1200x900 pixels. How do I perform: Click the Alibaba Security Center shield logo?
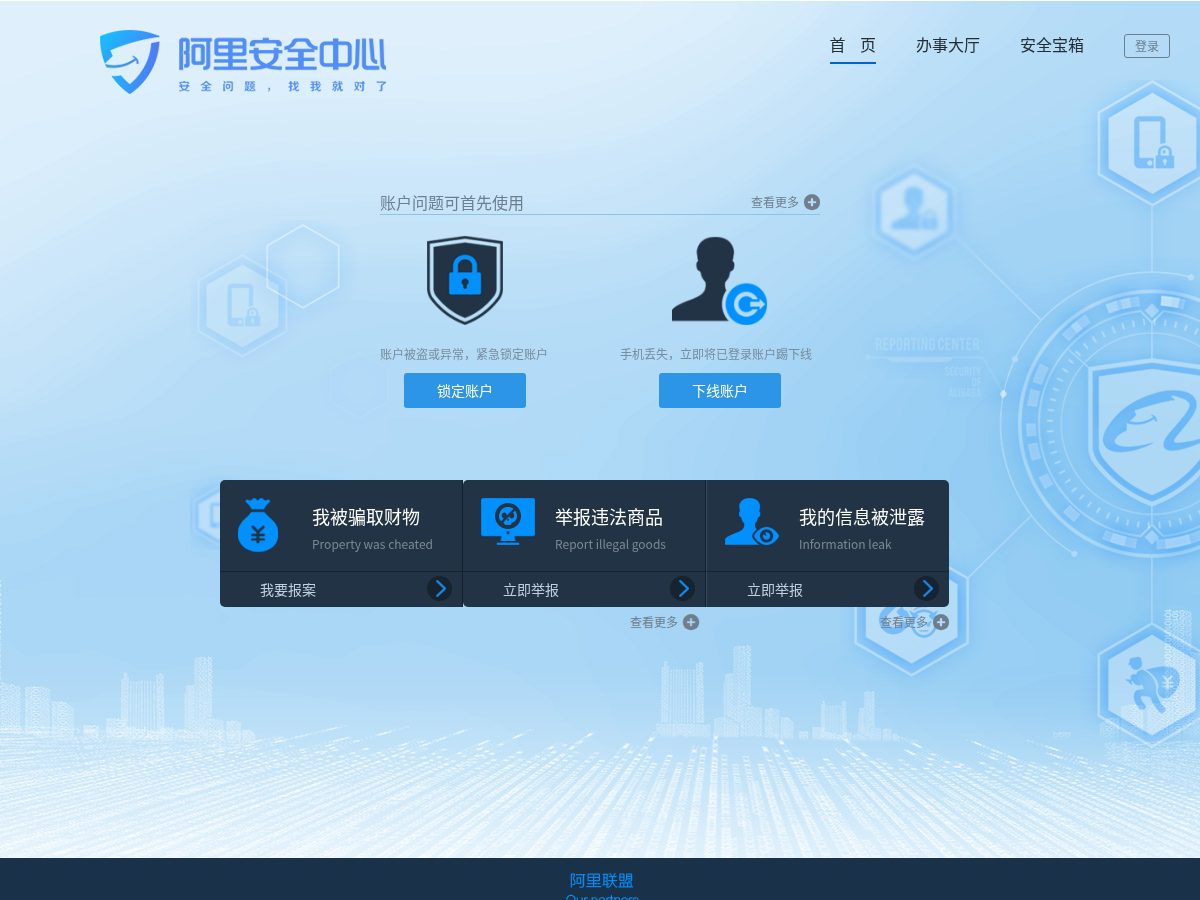tap(130, 62)
